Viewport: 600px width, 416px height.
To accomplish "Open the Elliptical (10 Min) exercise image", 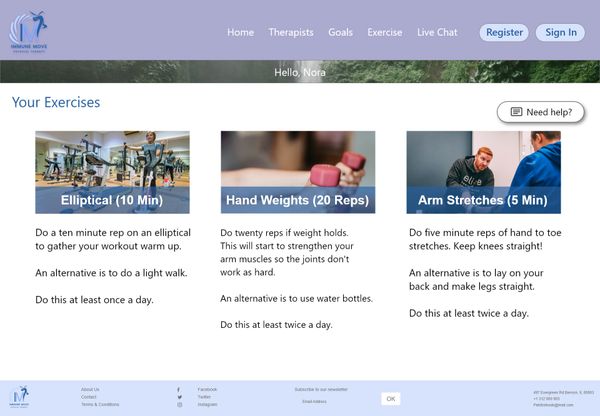I will pyautogui.click(x=112, y=172).
